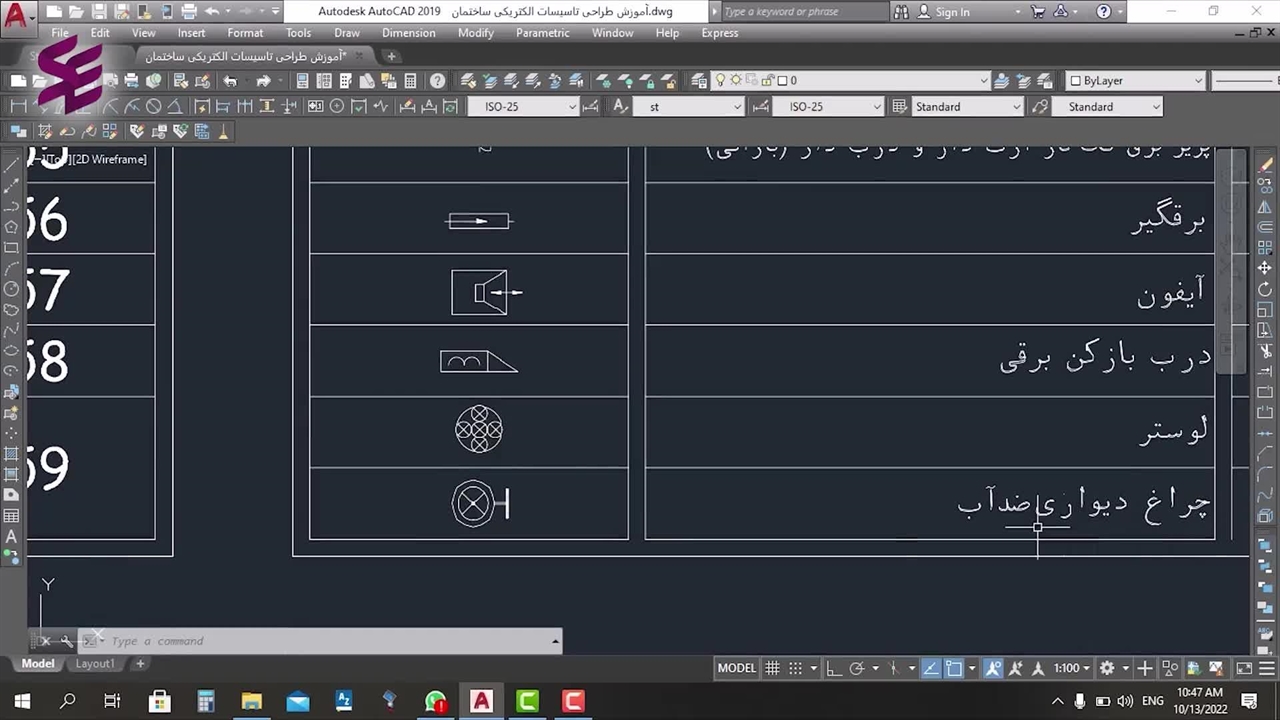Toggle Polar Tracking in status bar

click(857, 668)
